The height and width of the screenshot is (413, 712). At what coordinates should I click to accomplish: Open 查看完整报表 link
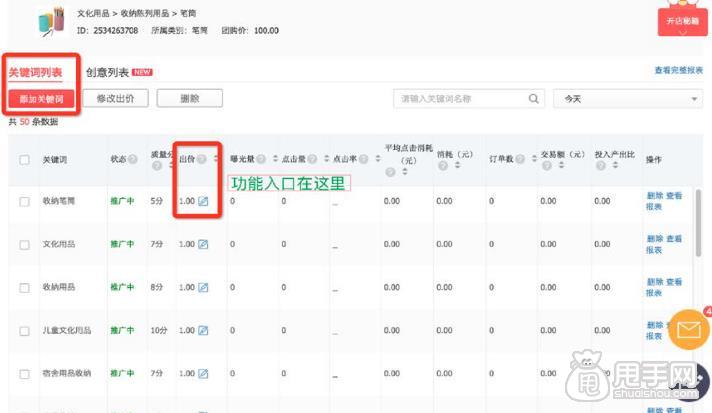[678, 71]
